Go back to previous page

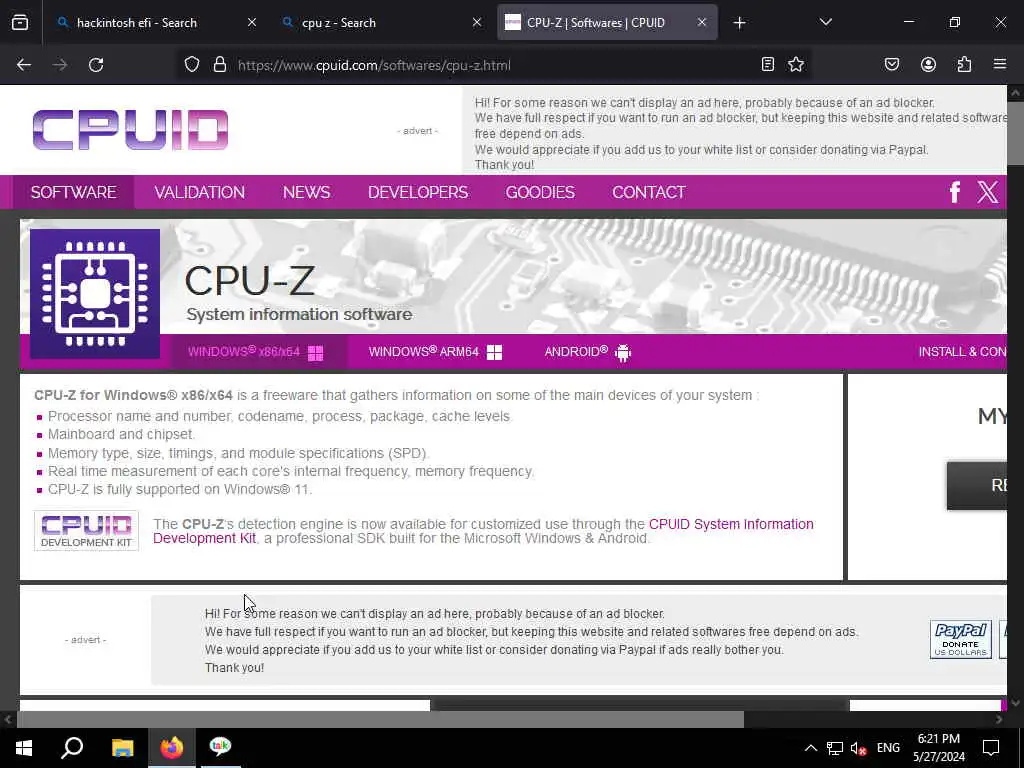(x=24, y=65)
